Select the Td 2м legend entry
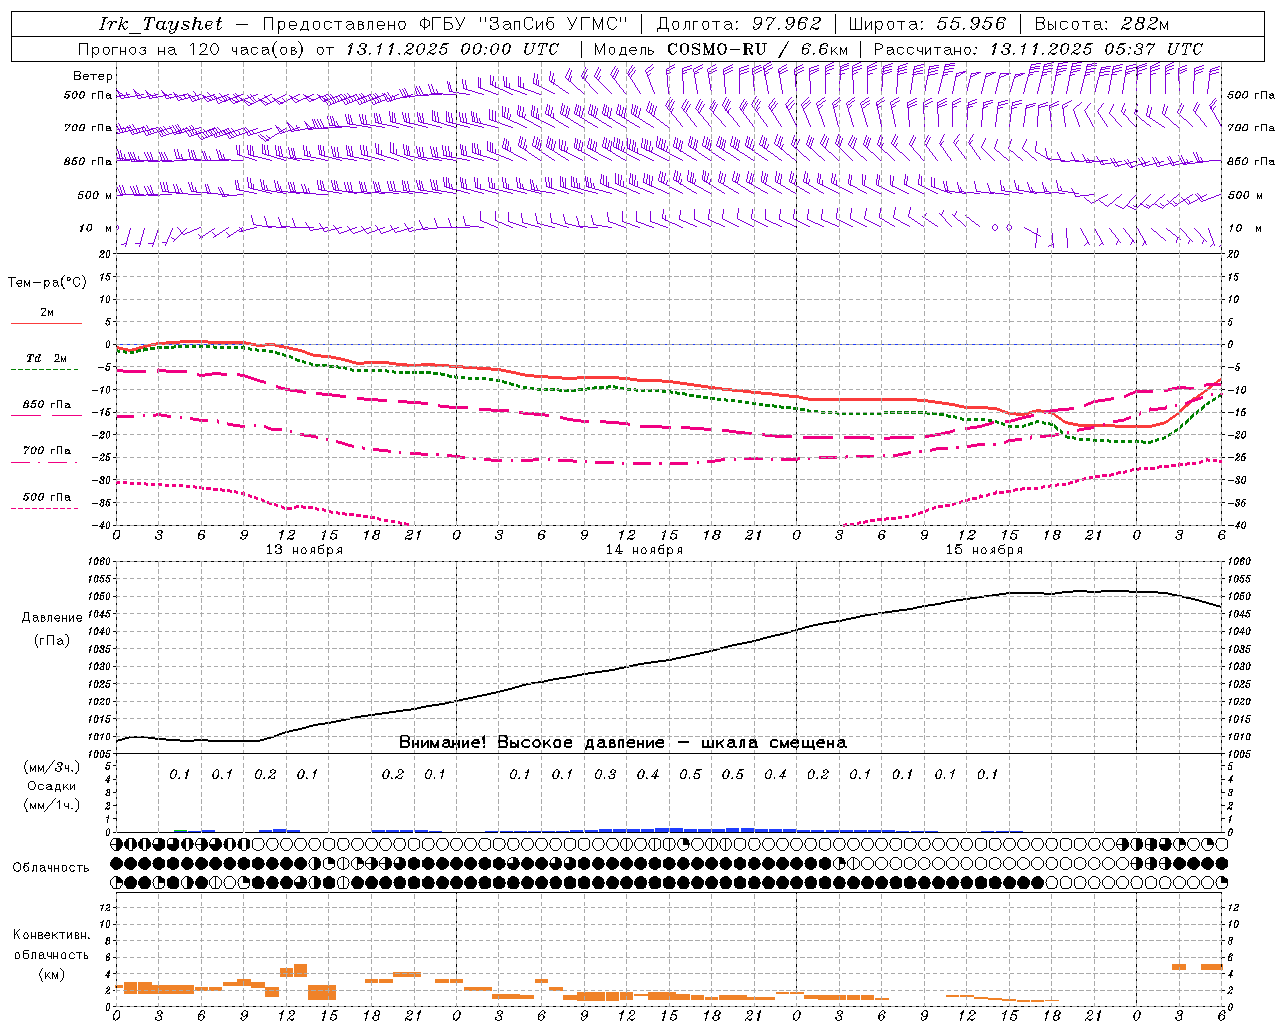 pos(46,358)
